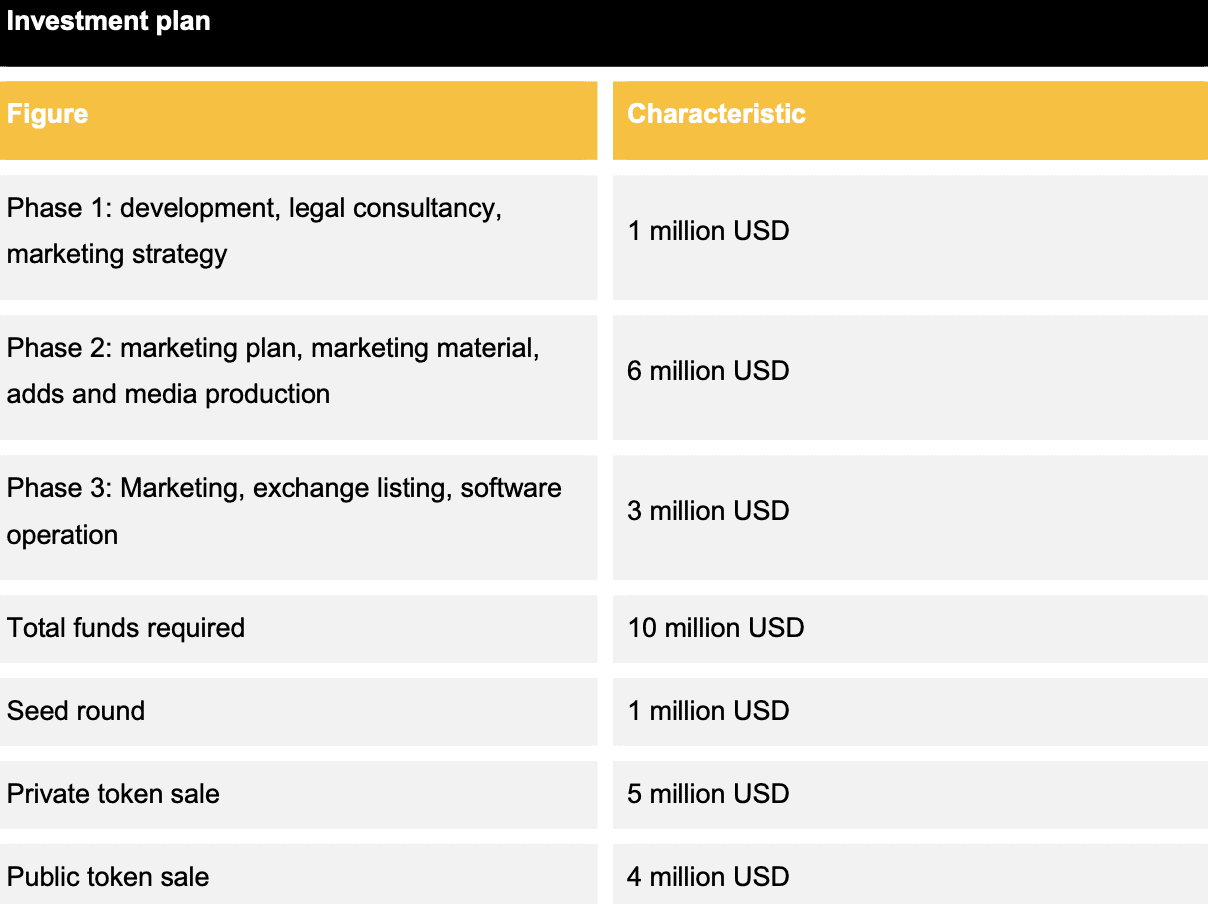Select the Characteristic column header
The height and width of the screenshot is (904, 1208).
[x=910, y=120]
